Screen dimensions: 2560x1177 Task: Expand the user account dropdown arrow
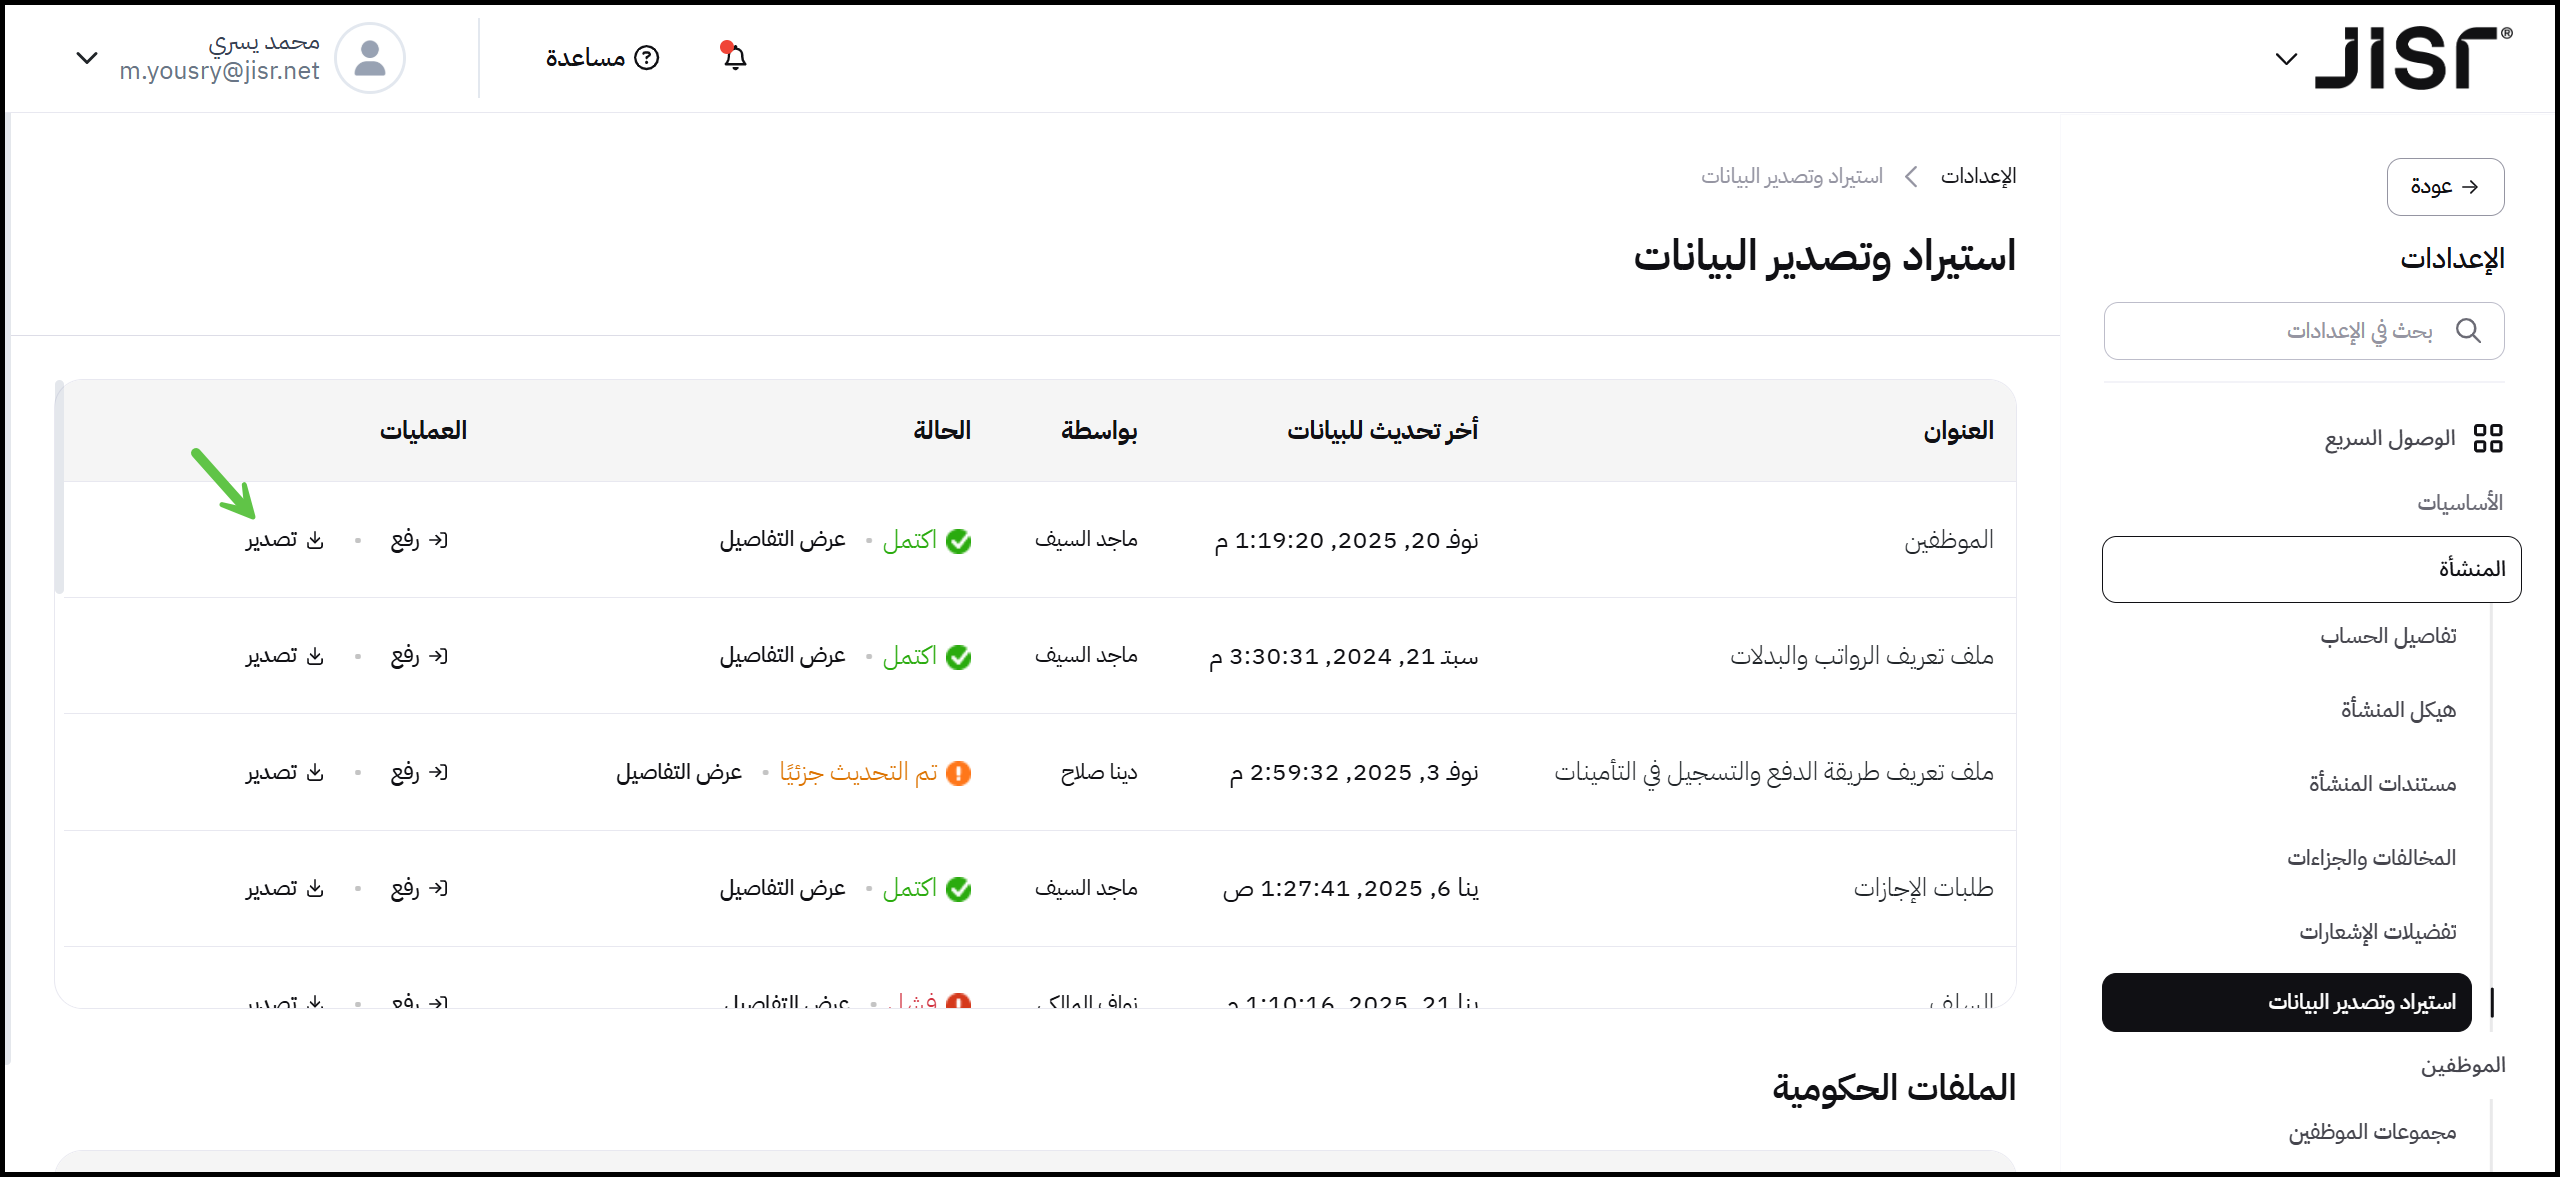pos(87,58)
